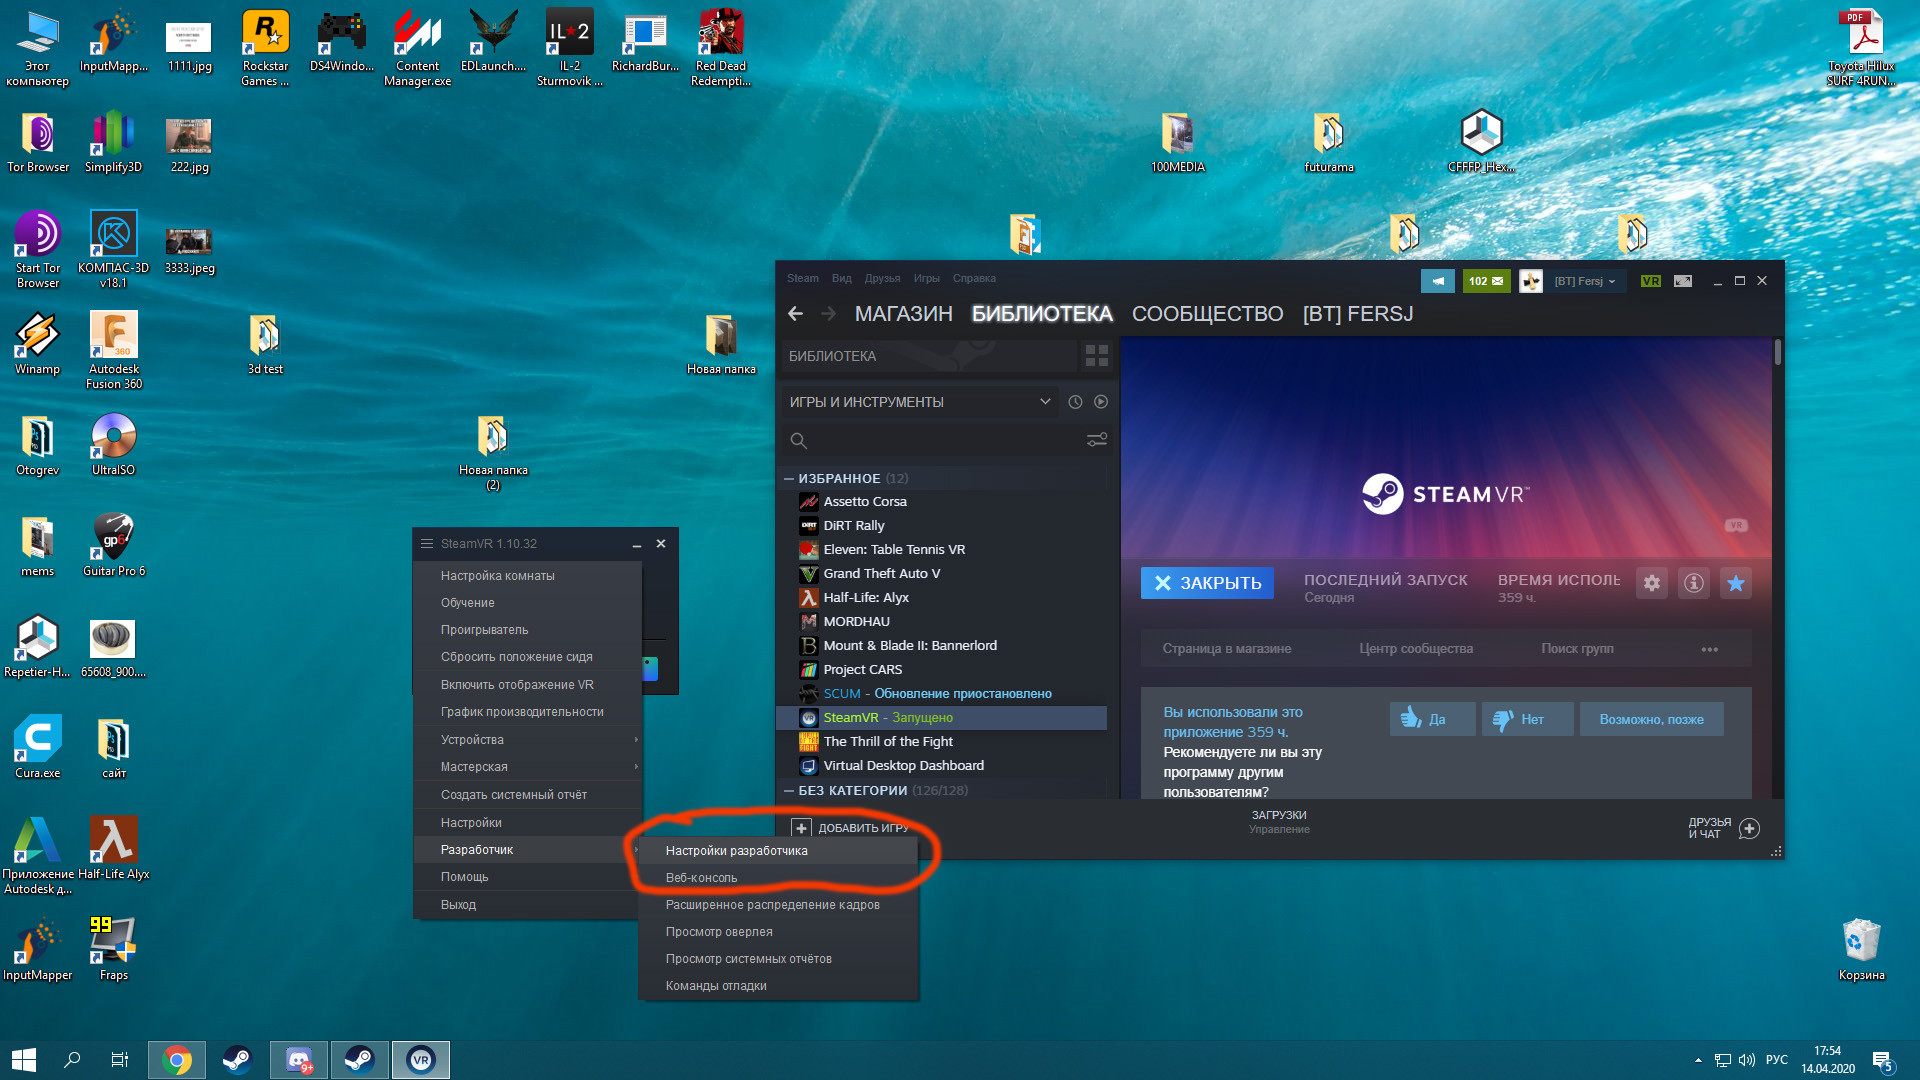This screenshot has width=1920, height=1080.
Task: Click the Steam announcements megaphone icon
Action: [1438, 281]
